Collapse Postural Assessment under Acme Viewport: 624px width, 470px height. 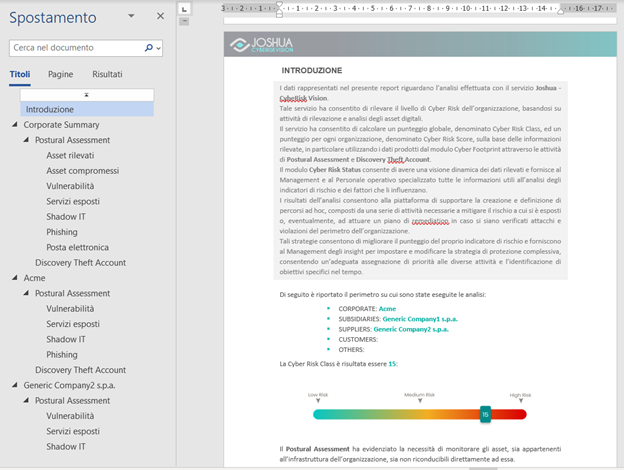(26, 293)
